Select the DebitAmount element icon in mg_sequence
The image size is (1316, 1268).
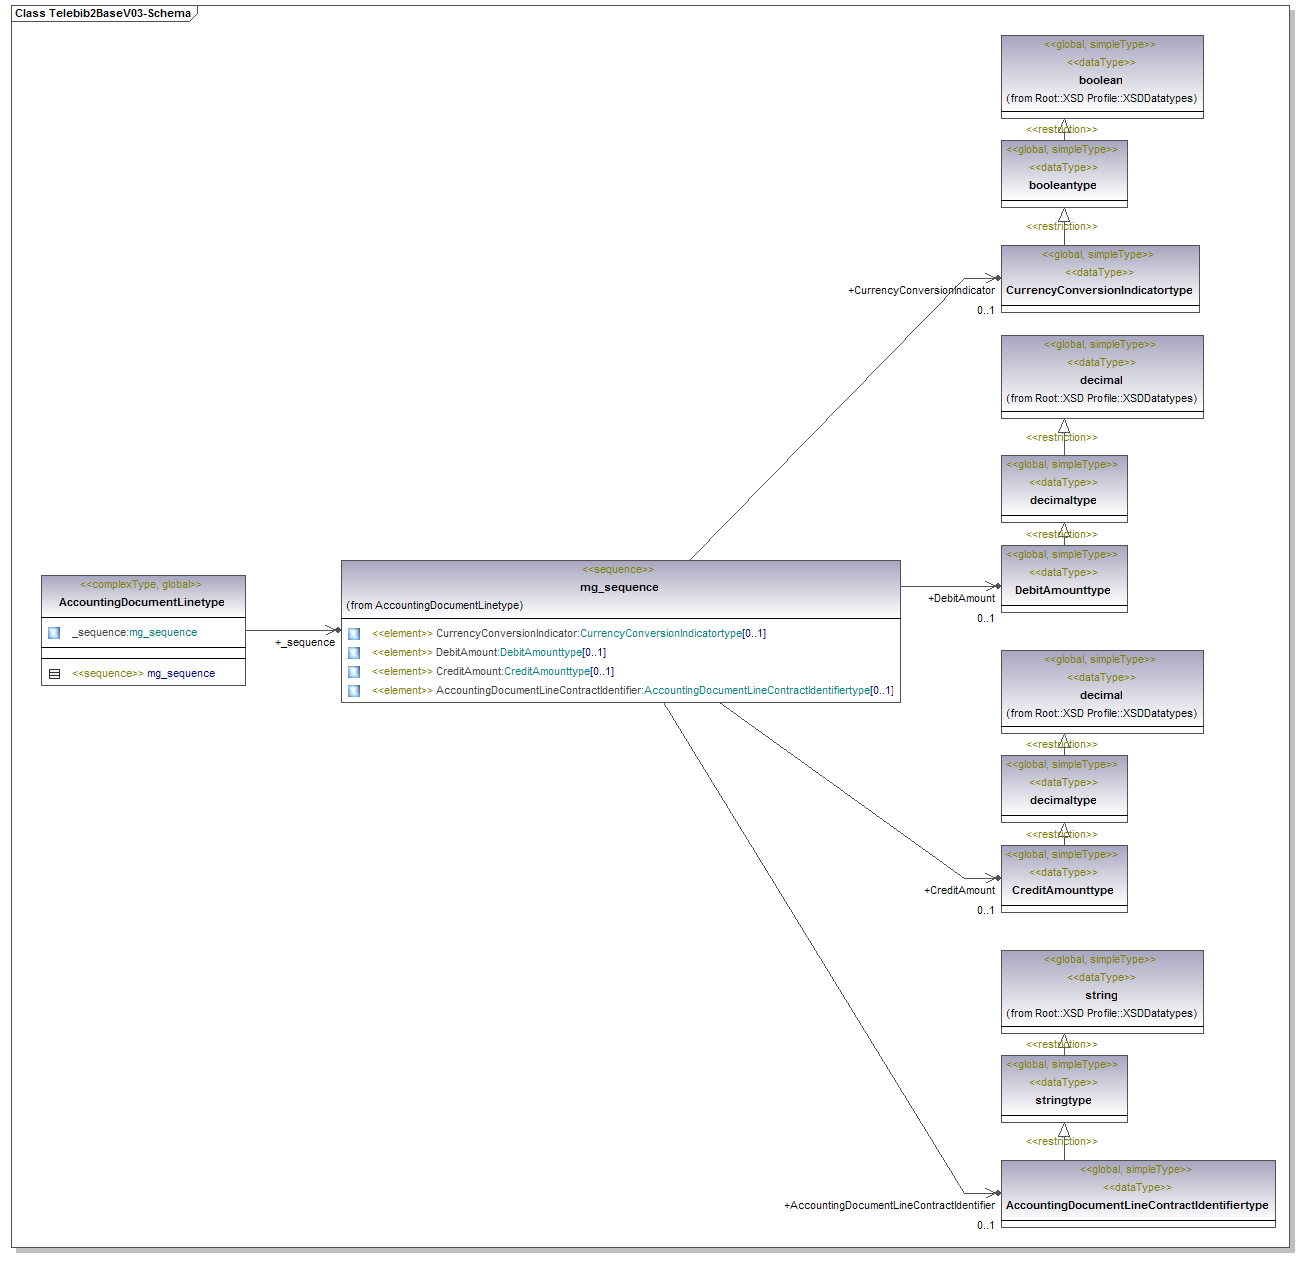(354, 653)
